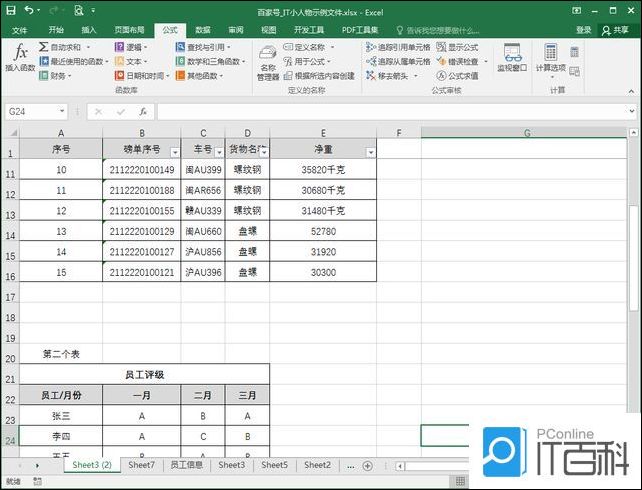Expand the Undo history dropdown arrow
Viewport: 642px width, 490px height.
point(39,10)
